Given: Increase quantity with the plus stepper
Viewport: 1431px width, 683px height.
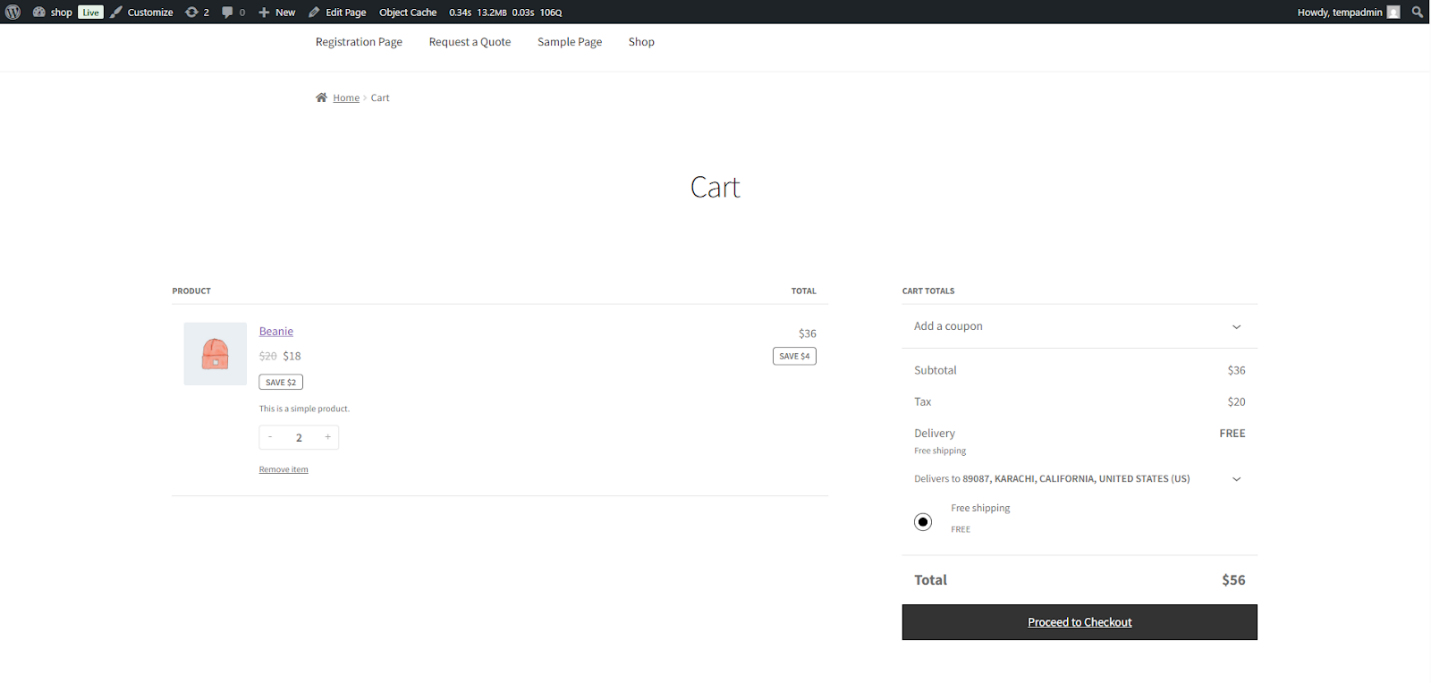Looking at the screenshot, I should (326, 437).
